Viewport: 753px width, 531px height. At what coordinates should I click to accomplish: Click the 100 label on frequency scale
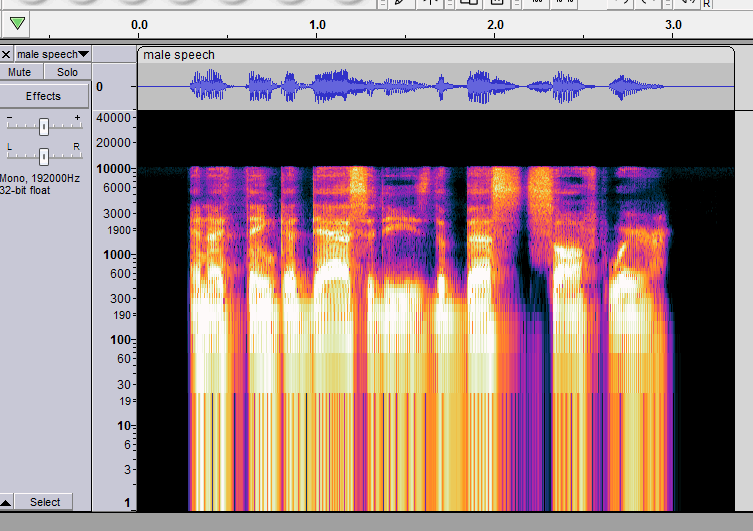point(120,340)
